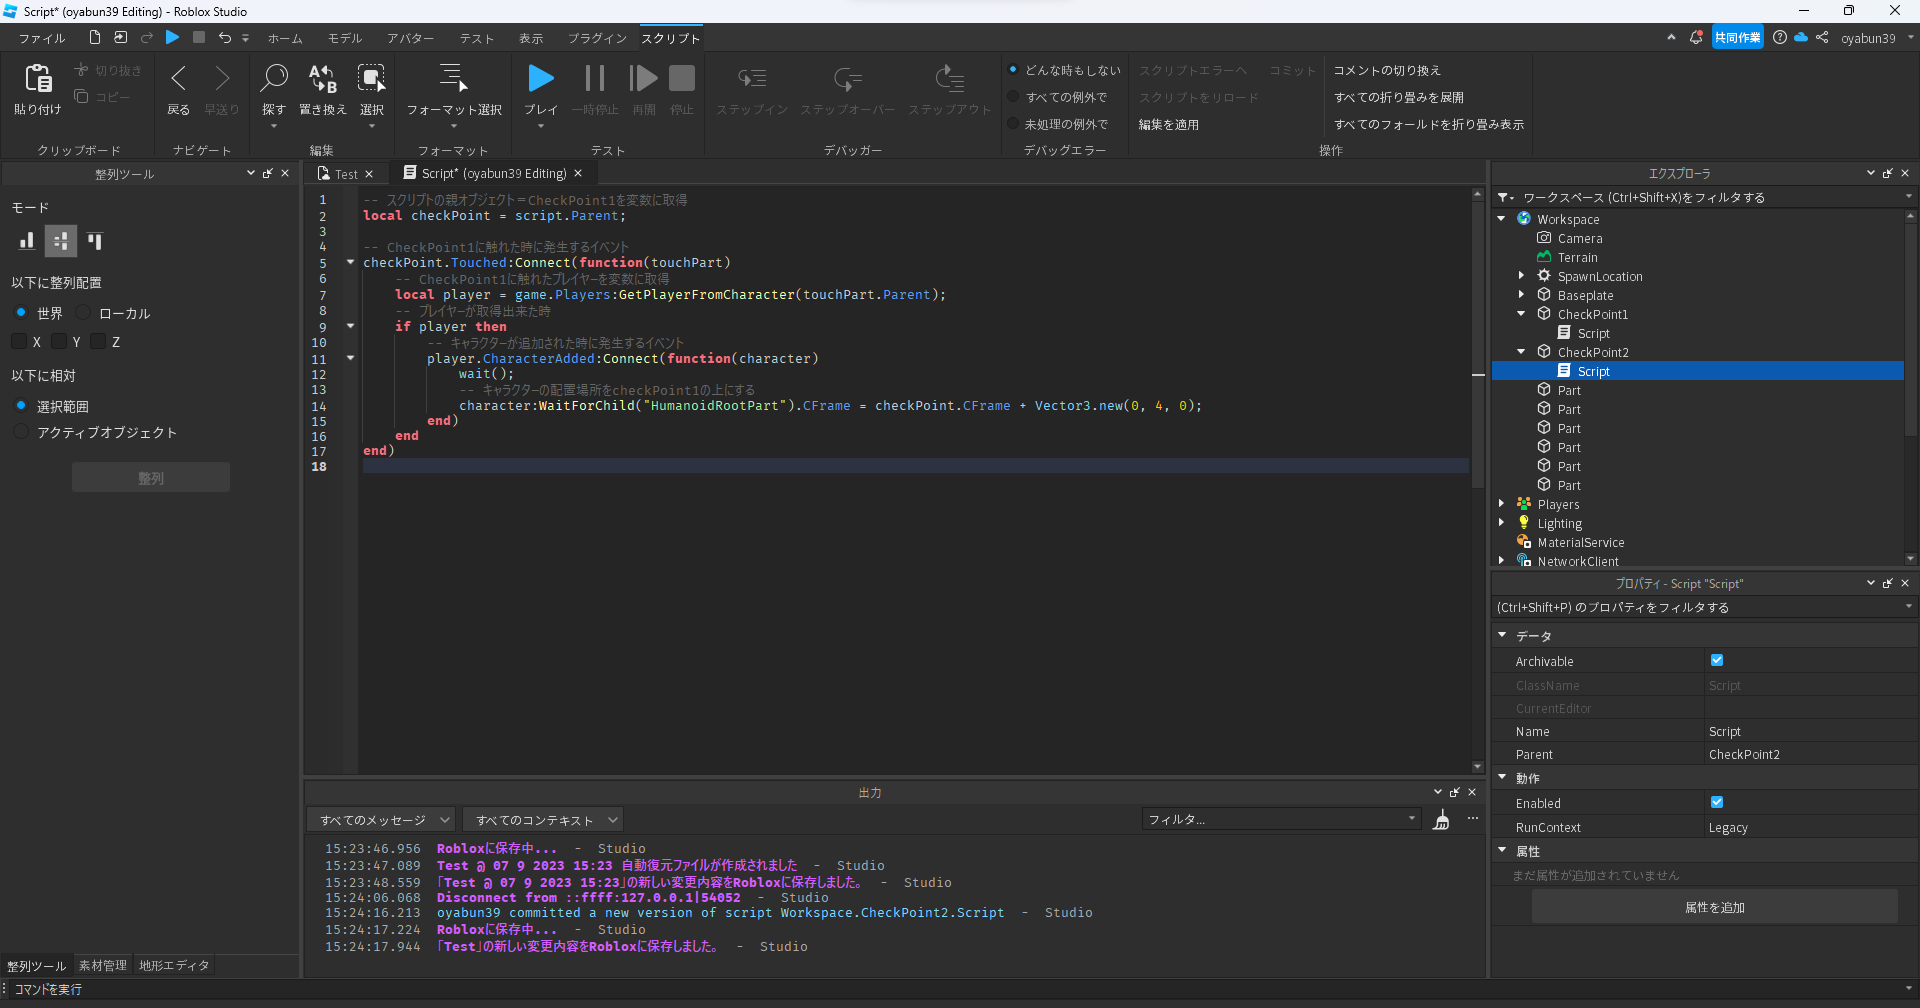This screenshot has height=1008, width=1920.
Task: Click the Replace (置き換え) icon
Action: [322, 77]
